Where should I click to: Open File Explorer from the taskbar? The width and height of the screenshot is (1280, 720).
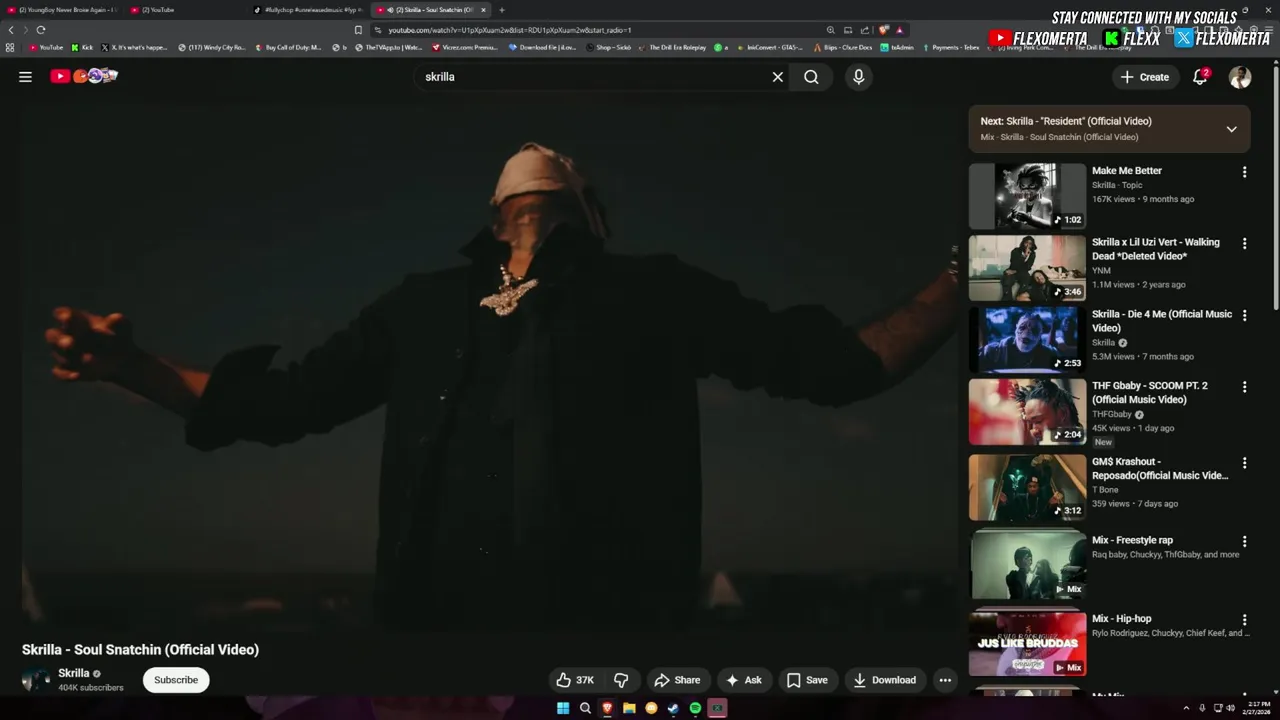(x=629, y=708)
